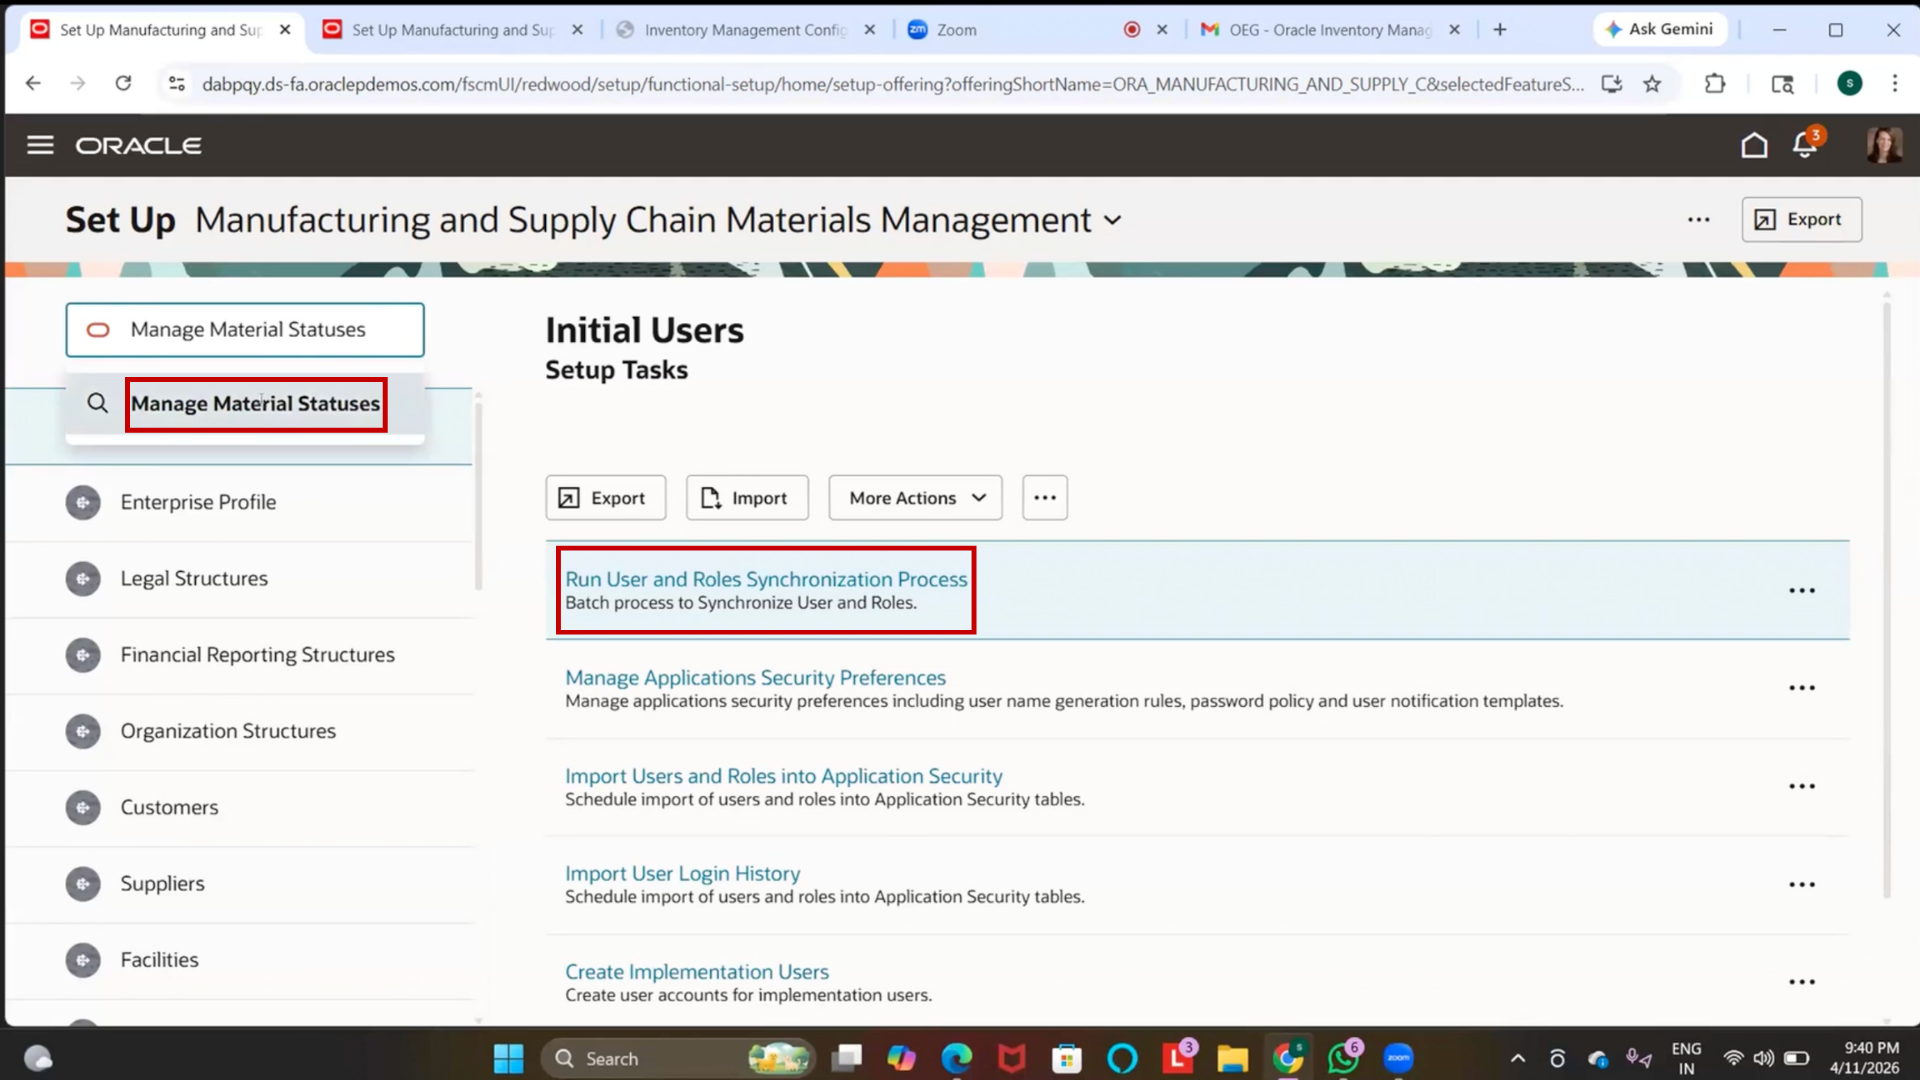Image resolution: width=1920 pixels, height=1080 pixels.
Task: Open the More Actions dropdown
Action: point(915,498)
